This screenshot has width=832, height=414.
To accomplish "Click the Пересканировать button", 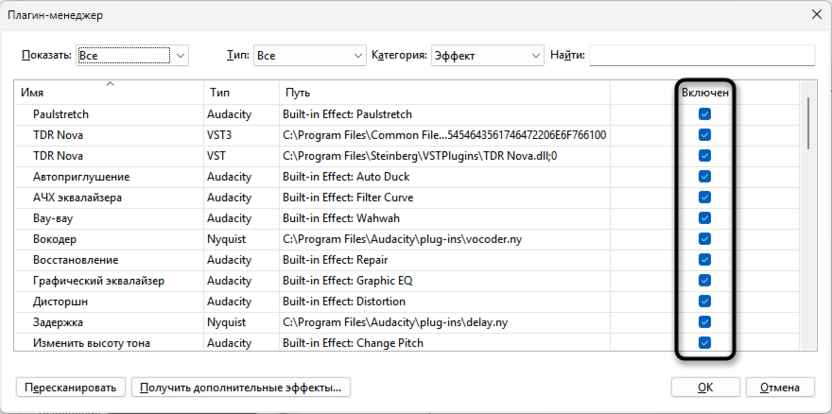I will point(71,387).
